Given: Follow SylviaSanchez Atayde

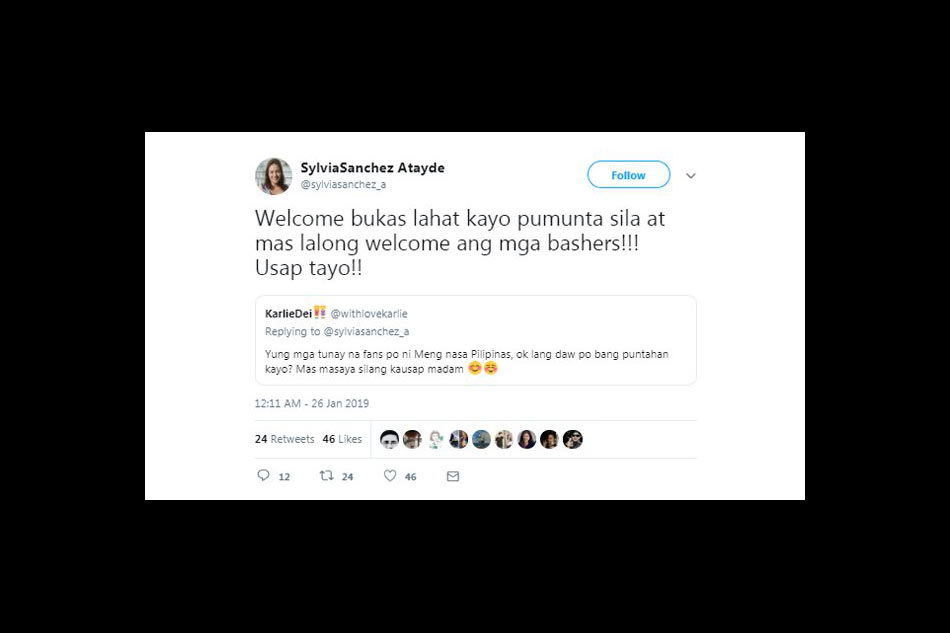Looking at the screenshot, I should (x=628, y=174).
